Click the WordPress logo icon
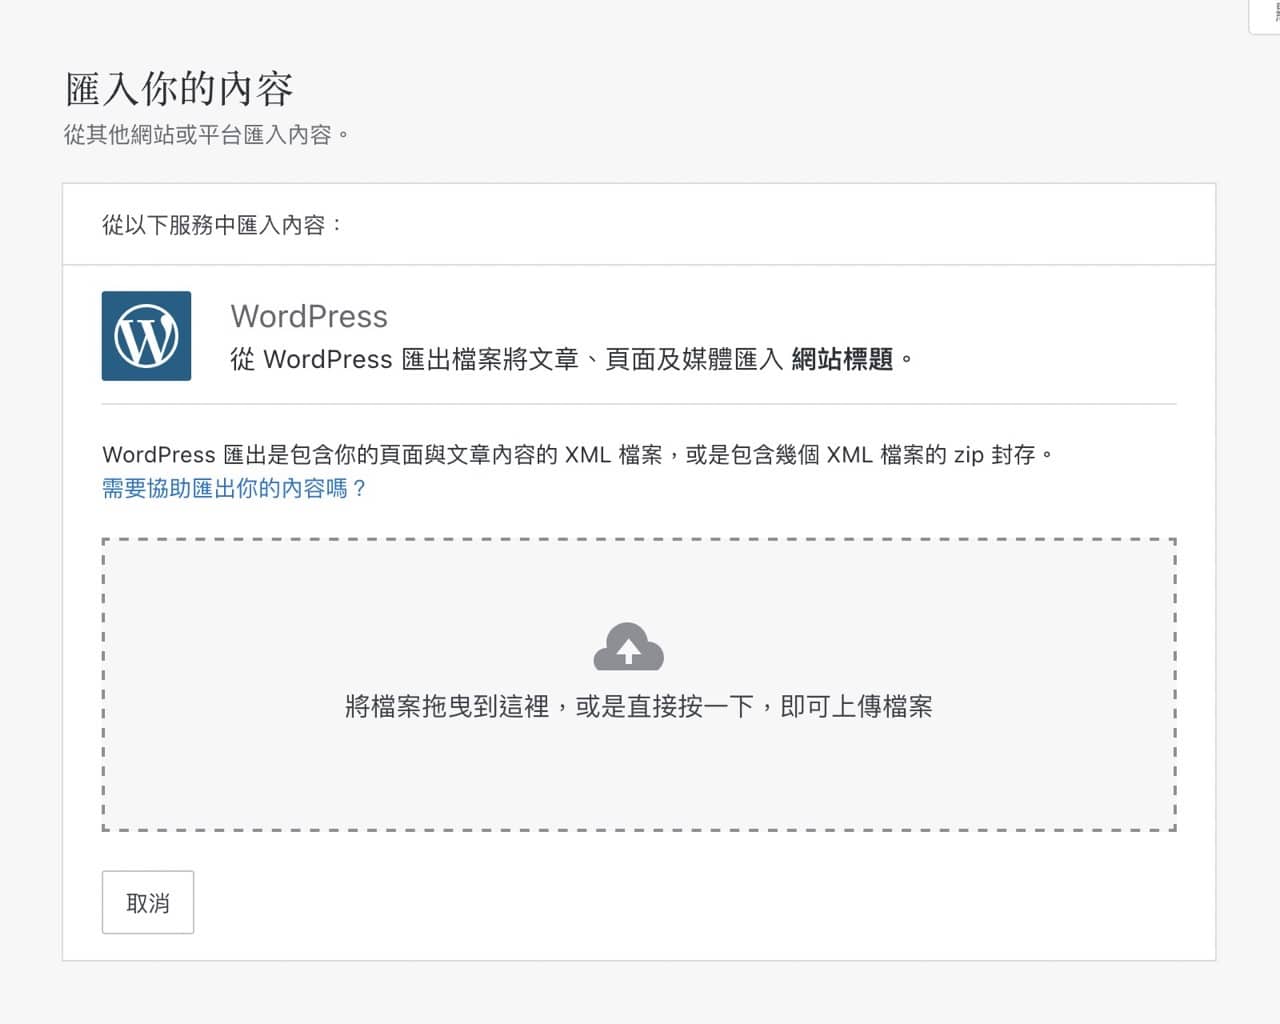 [x=146, y=336]
